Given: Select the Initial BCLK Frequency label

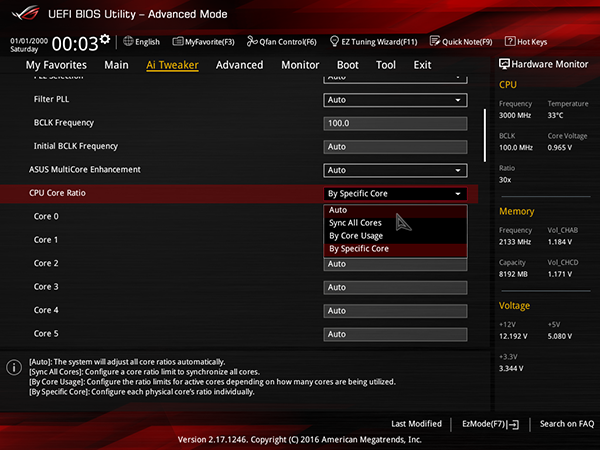Looking at the screenshot, I should point(75,146).
